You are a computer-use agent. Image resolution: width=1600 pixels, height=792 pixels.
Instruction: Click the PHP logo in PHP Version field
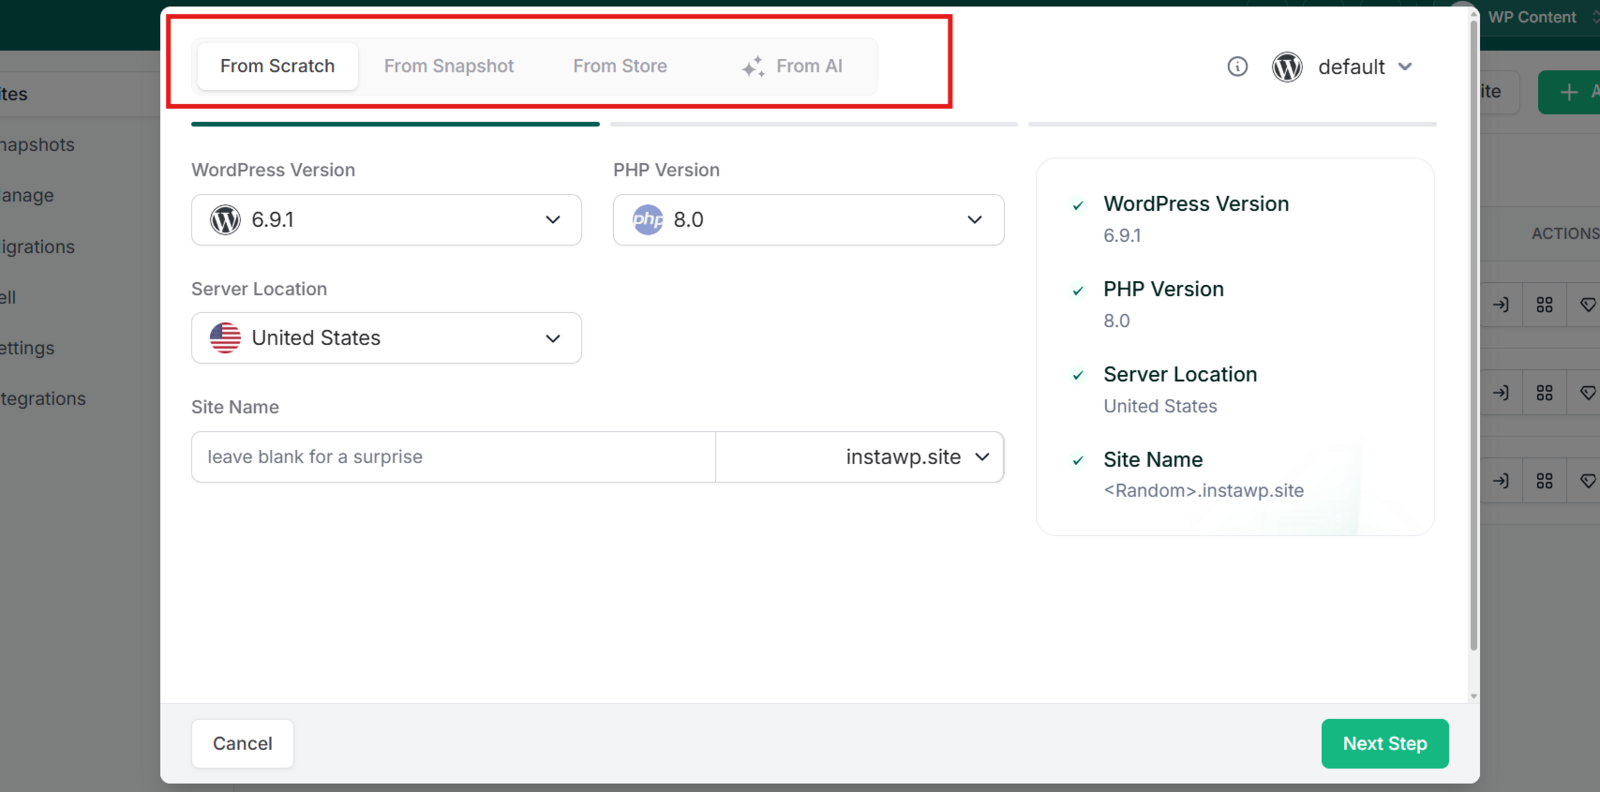point(648,220)
